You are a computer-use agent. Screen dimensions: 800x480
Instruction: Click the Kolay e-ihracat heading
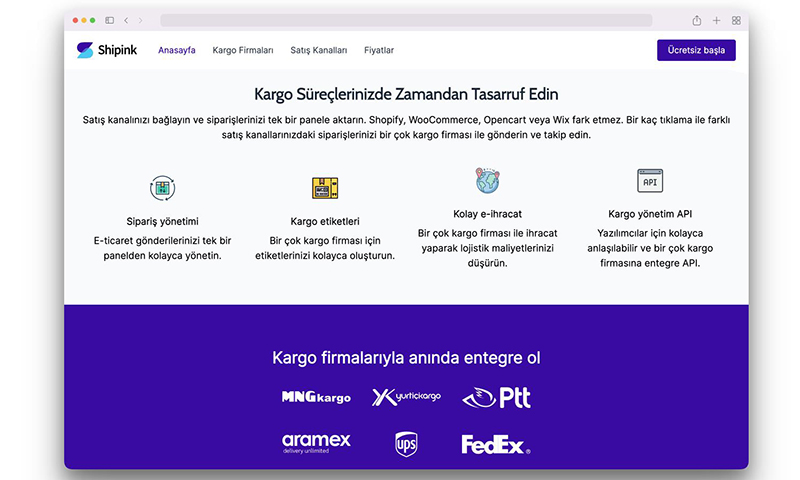[487, 214]
